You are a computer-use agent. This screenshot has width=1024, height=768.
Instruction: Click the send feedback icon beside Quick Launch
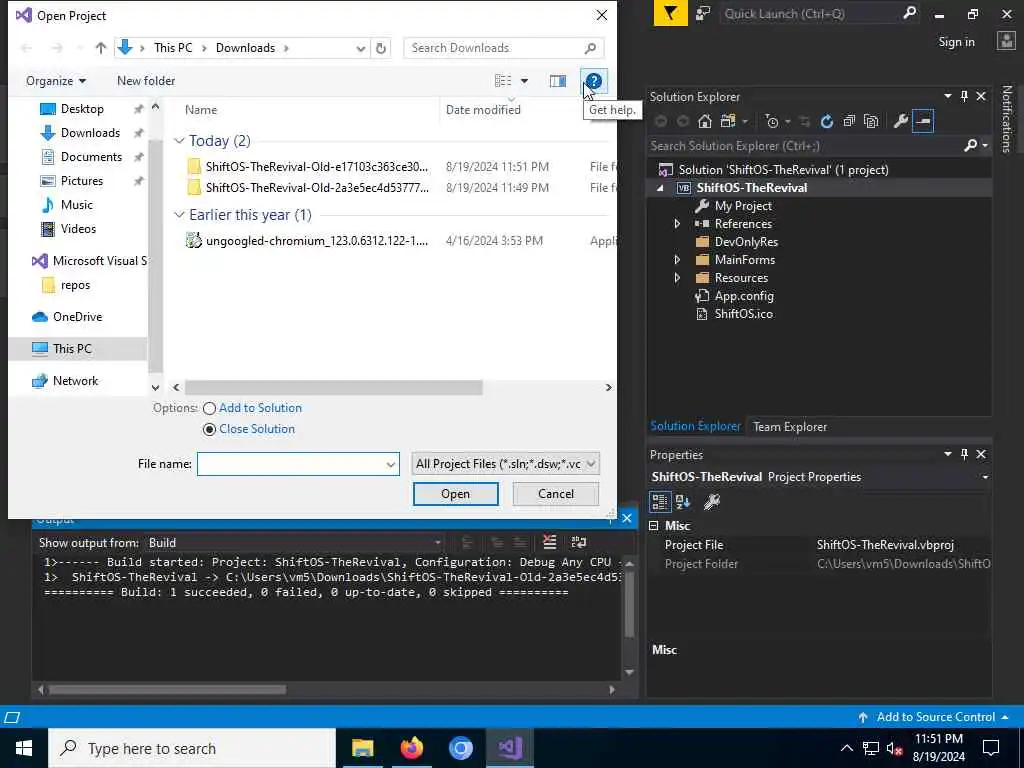click(x=703, y=14)
